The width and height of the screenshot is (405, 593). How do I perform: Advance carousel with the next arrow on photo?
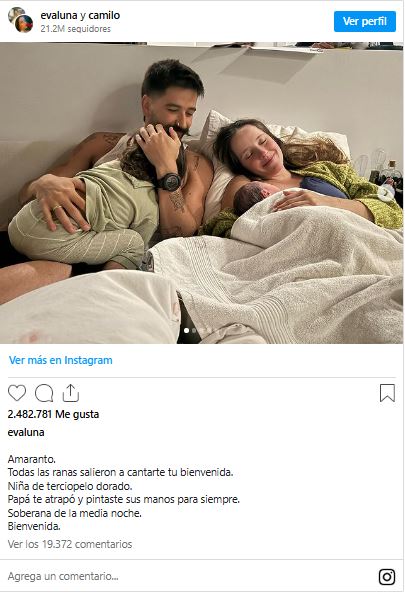click(x=386, y=193)
